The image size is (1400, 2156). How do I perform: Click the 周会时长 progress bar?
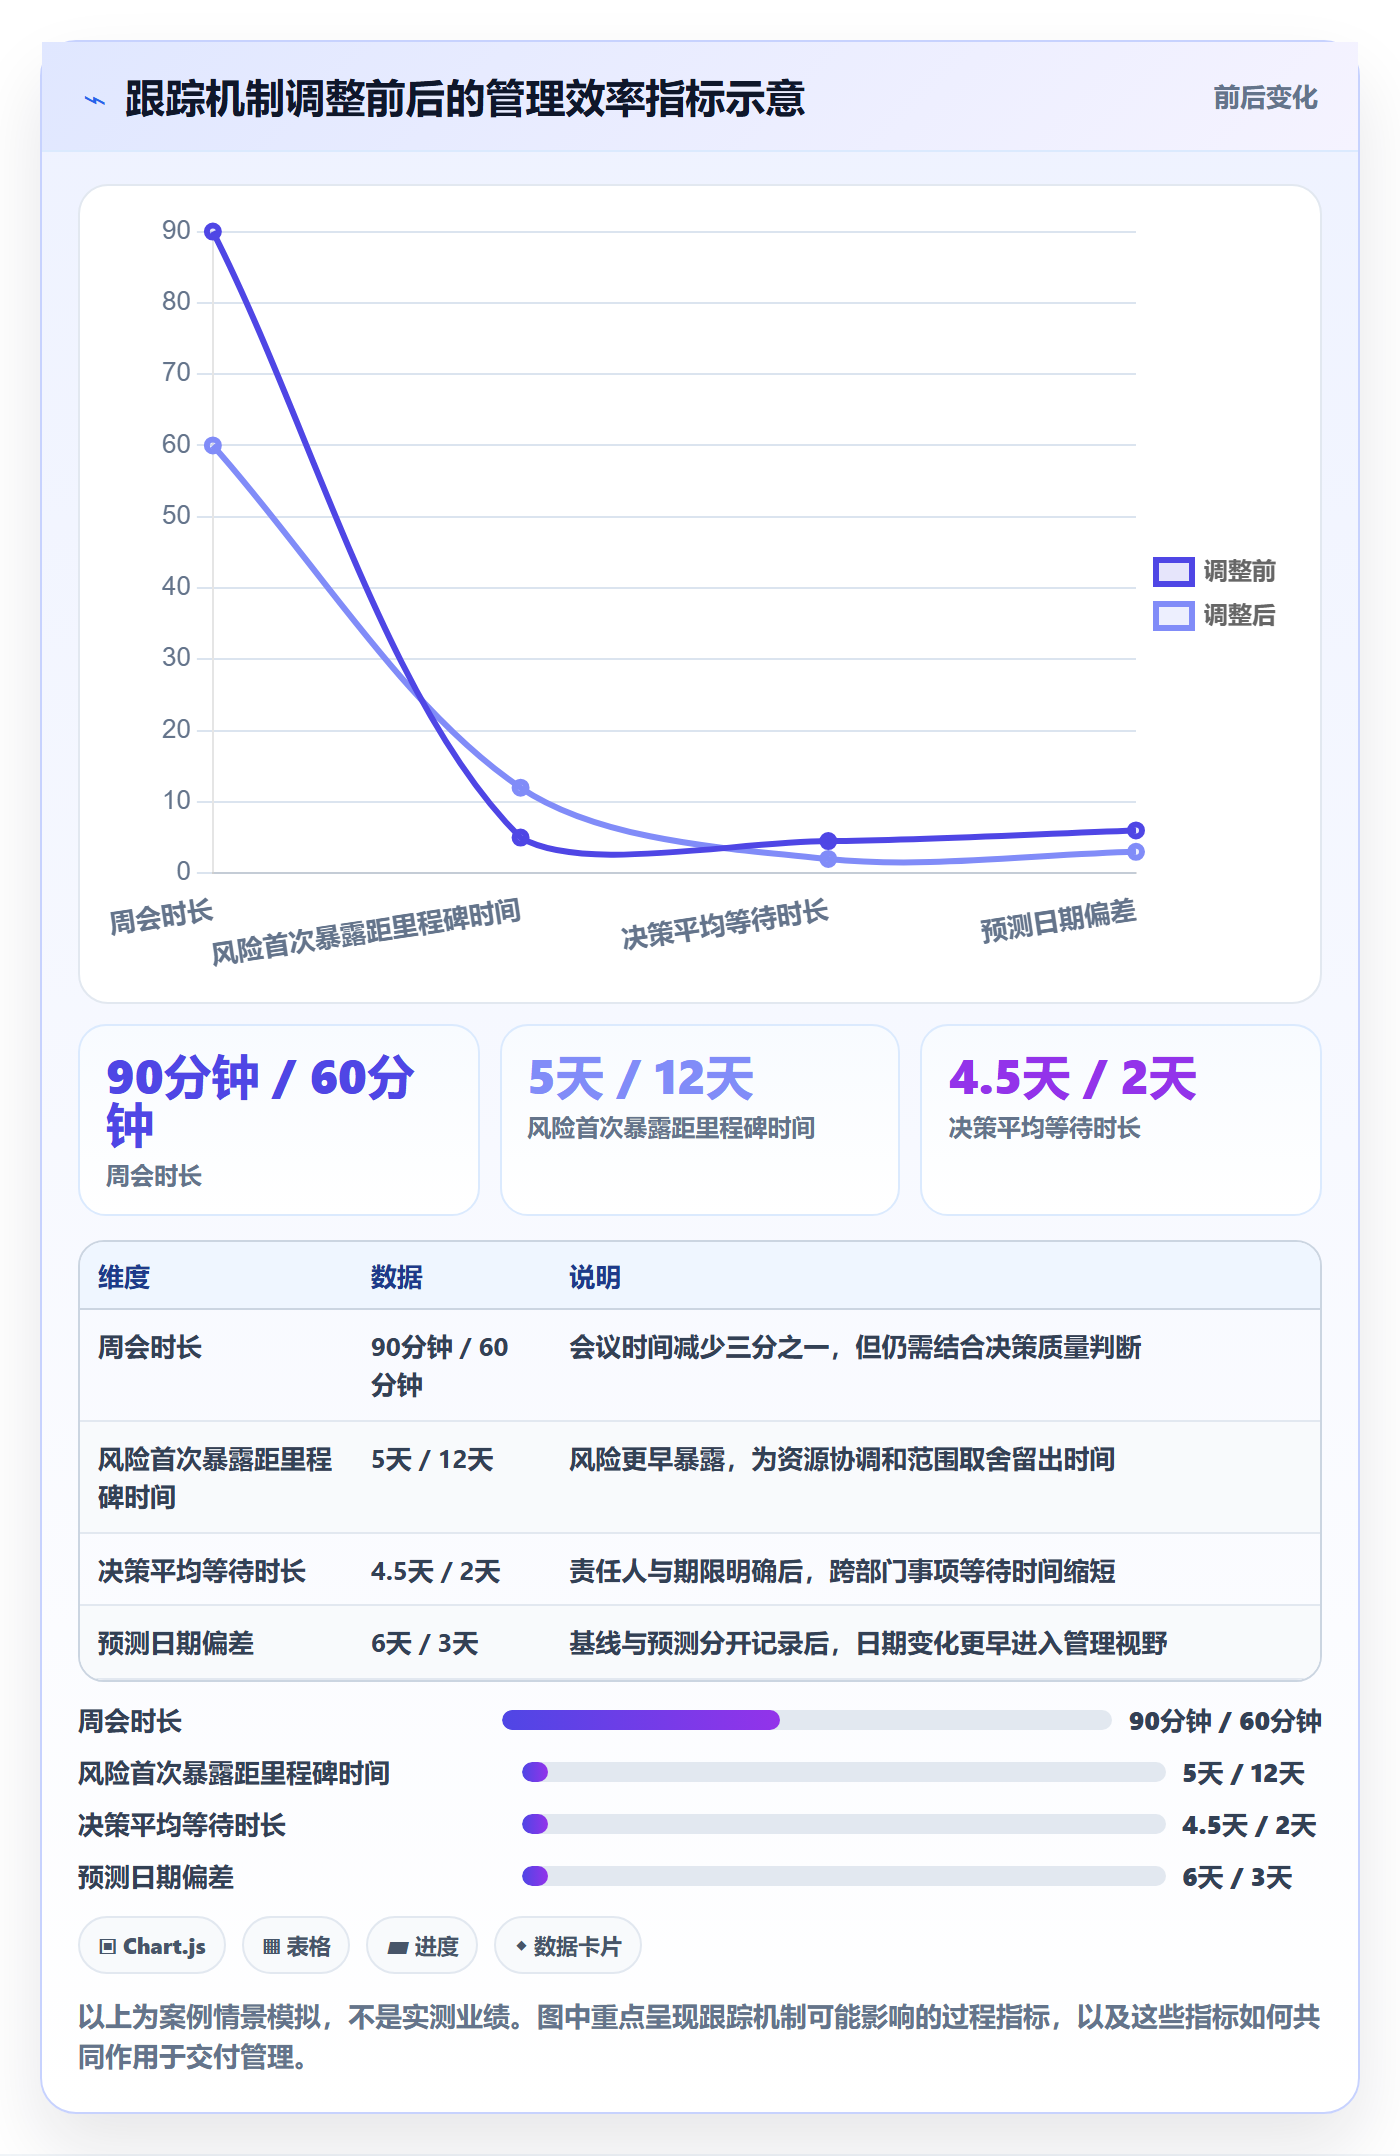806,1720
